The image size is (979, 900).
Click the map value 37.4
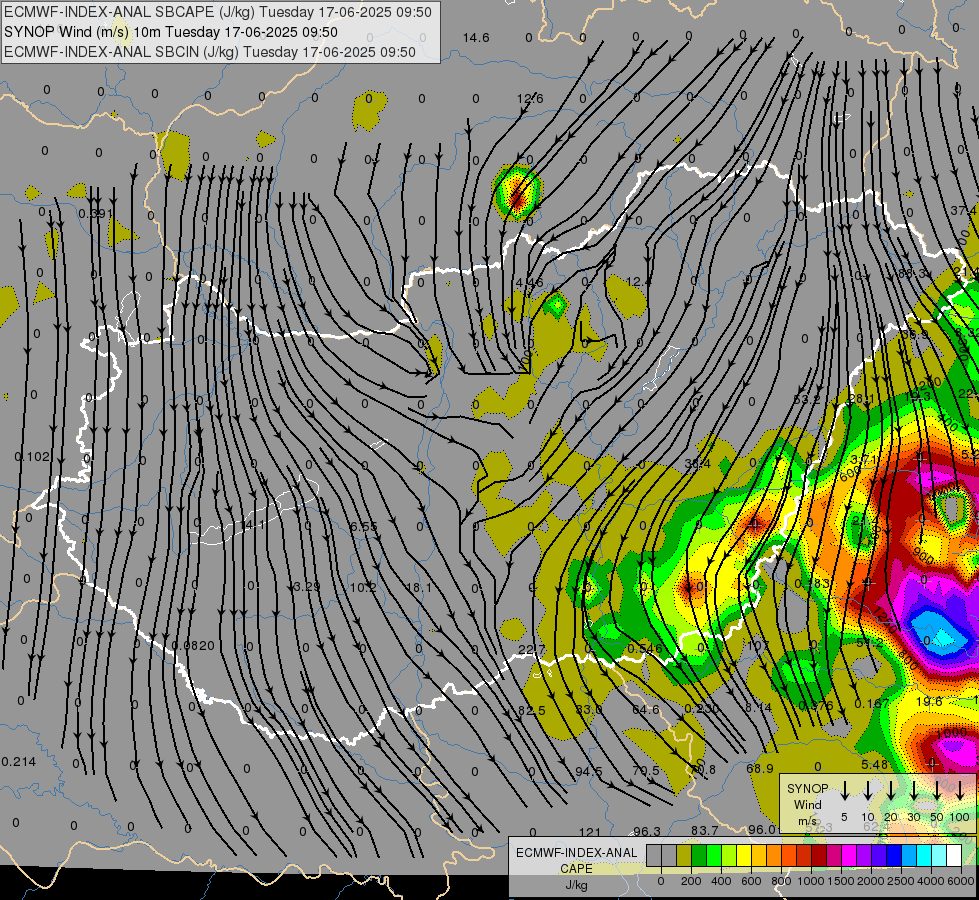click(963, 211)
